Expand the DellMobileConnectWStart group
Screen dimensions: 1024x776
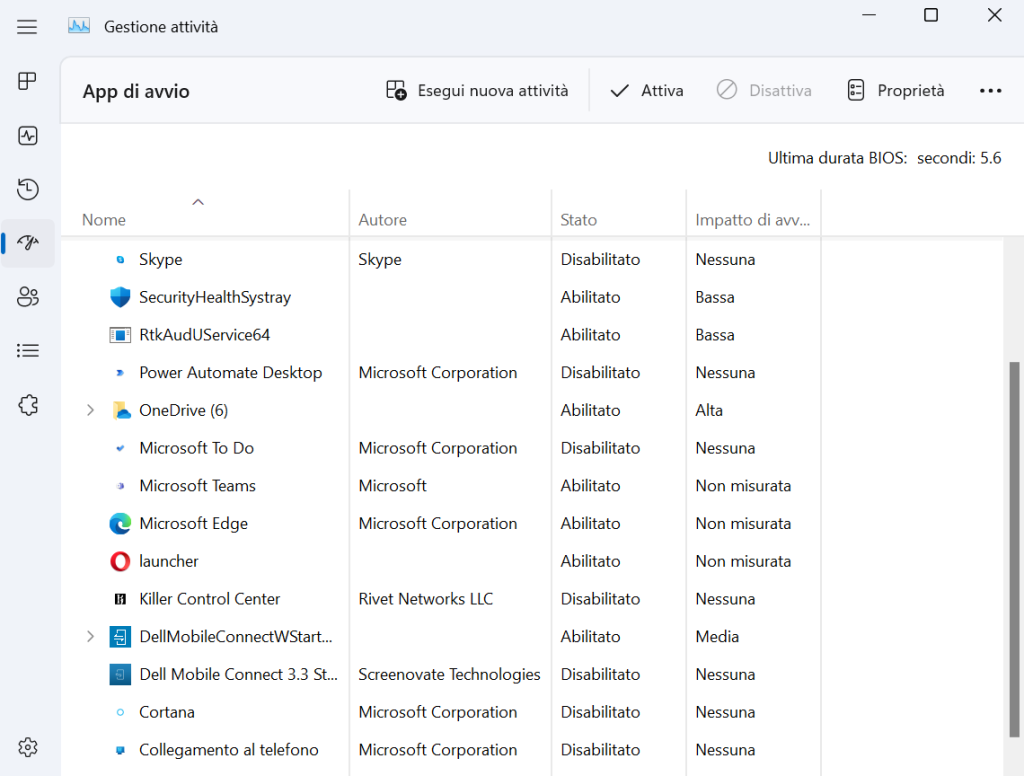pos(90,636)
